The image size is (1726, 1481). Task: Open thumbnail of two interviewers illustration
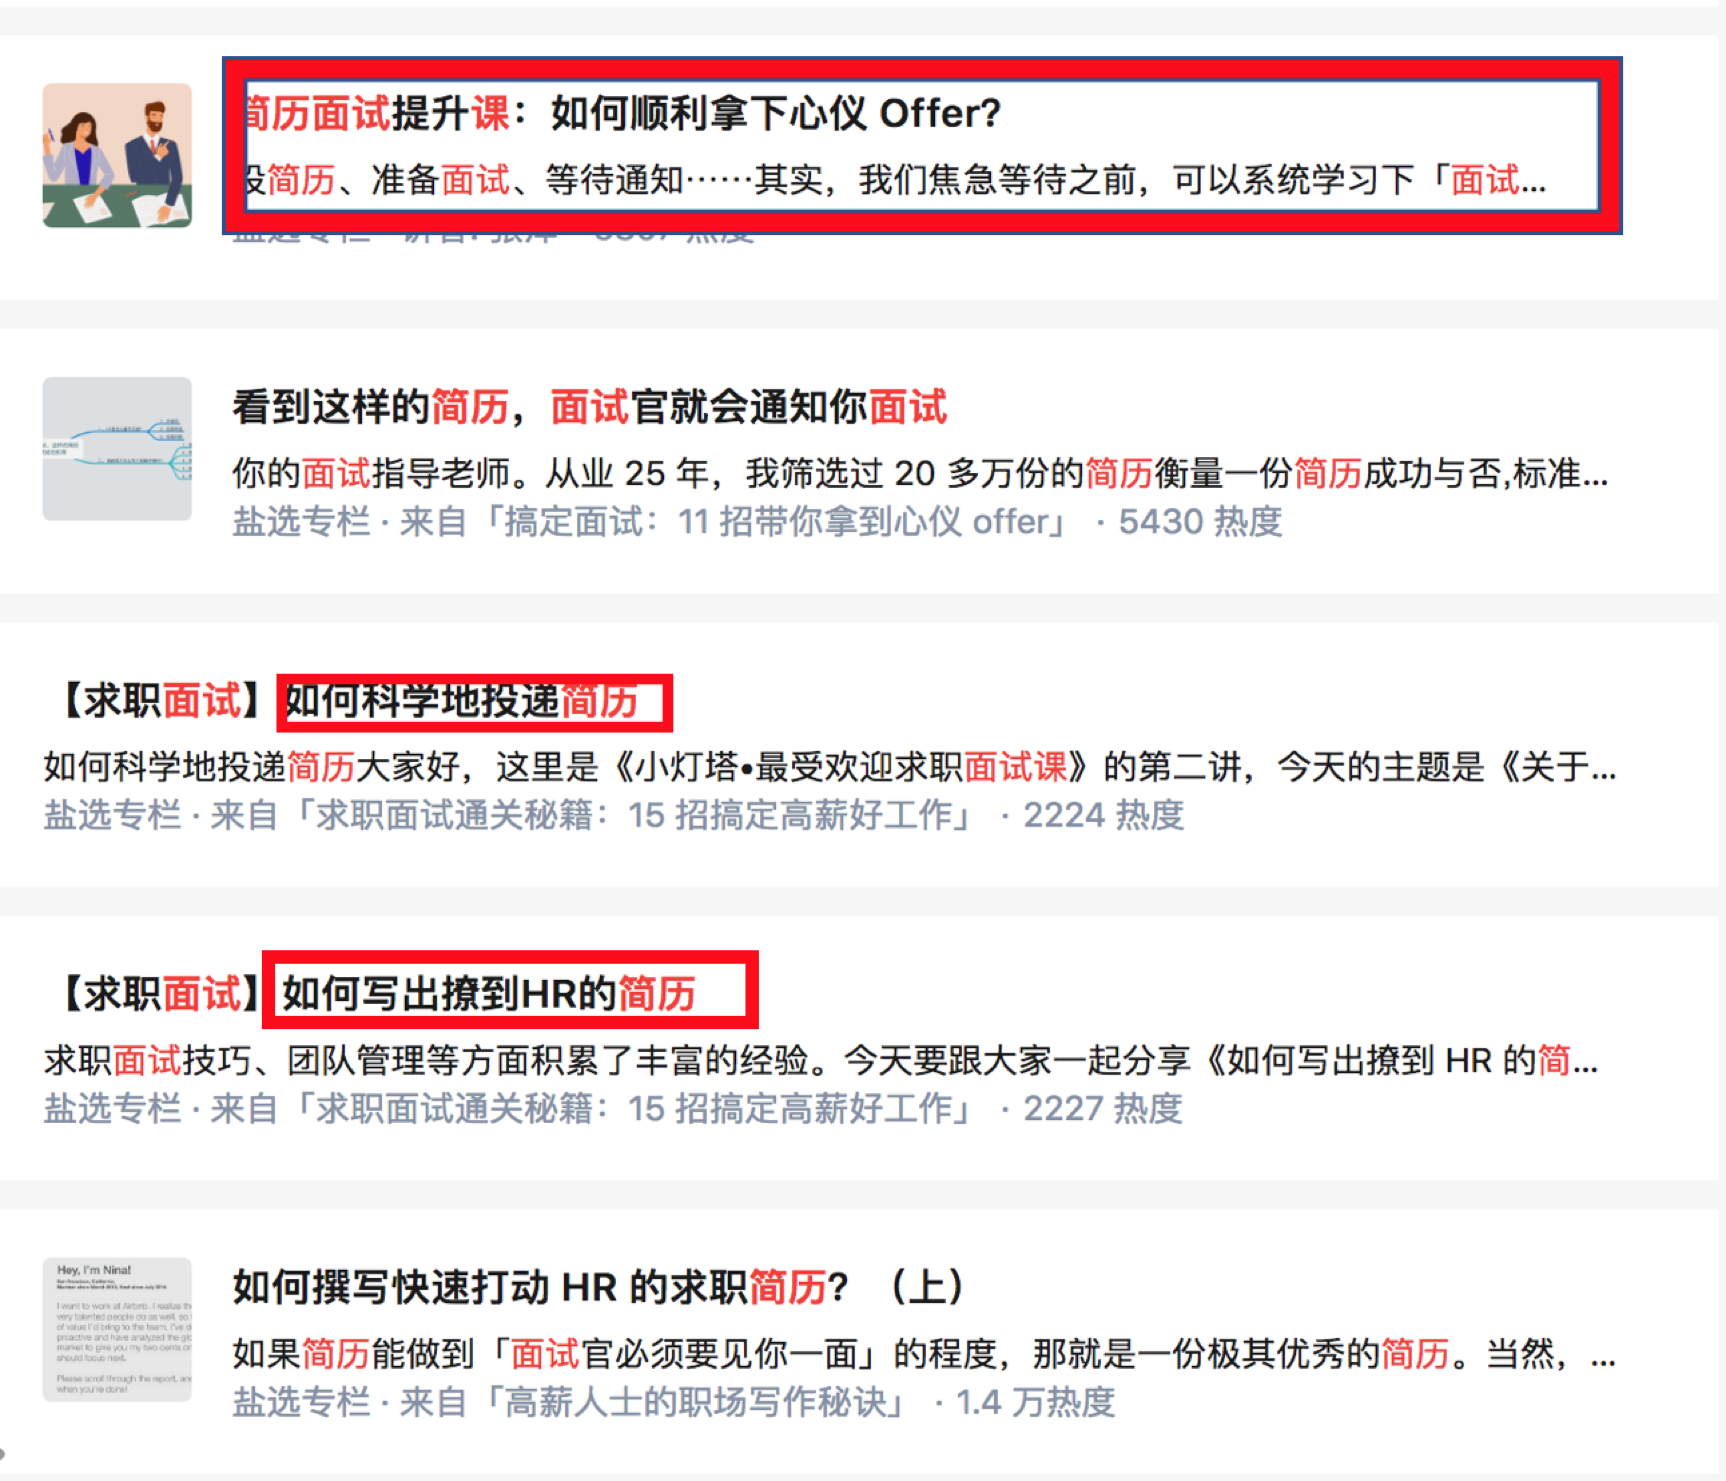coord(117,155)
